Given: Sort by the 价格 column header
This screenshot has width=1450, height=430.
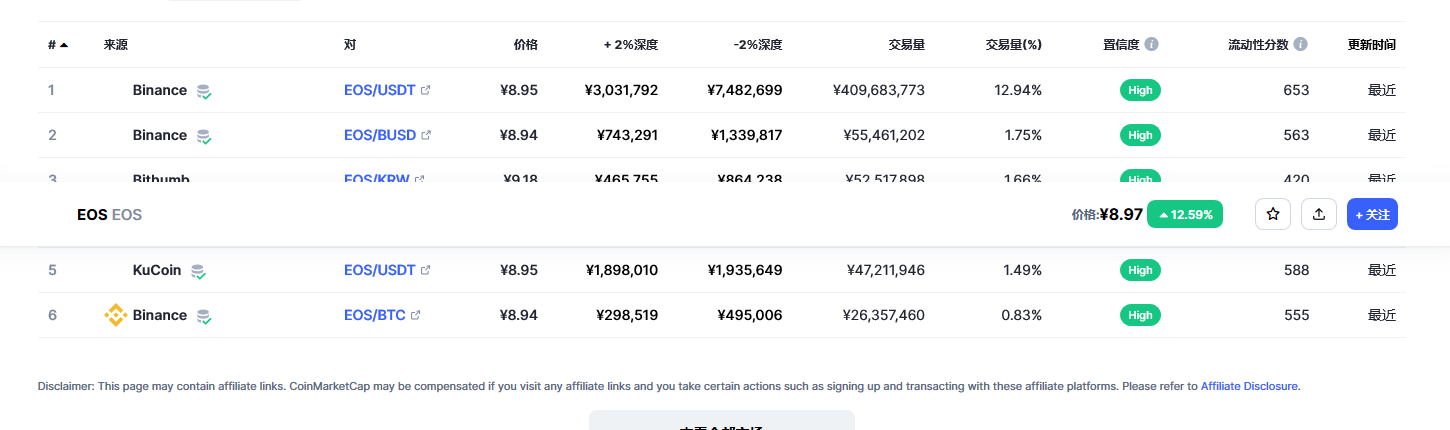Looking at the screenshot, I should click(525, 45).
